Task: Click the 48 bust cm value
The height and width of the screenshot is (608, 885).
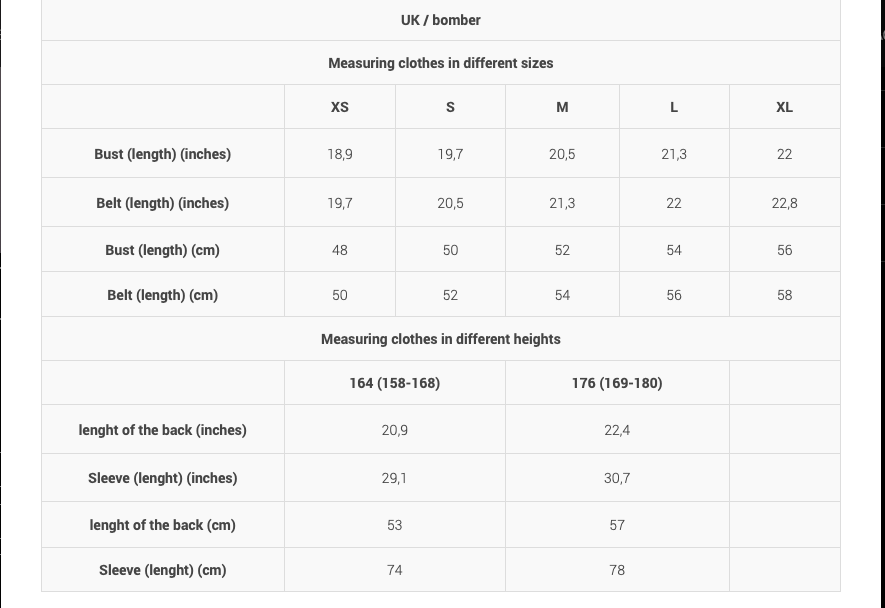Action: pos(340,250)
